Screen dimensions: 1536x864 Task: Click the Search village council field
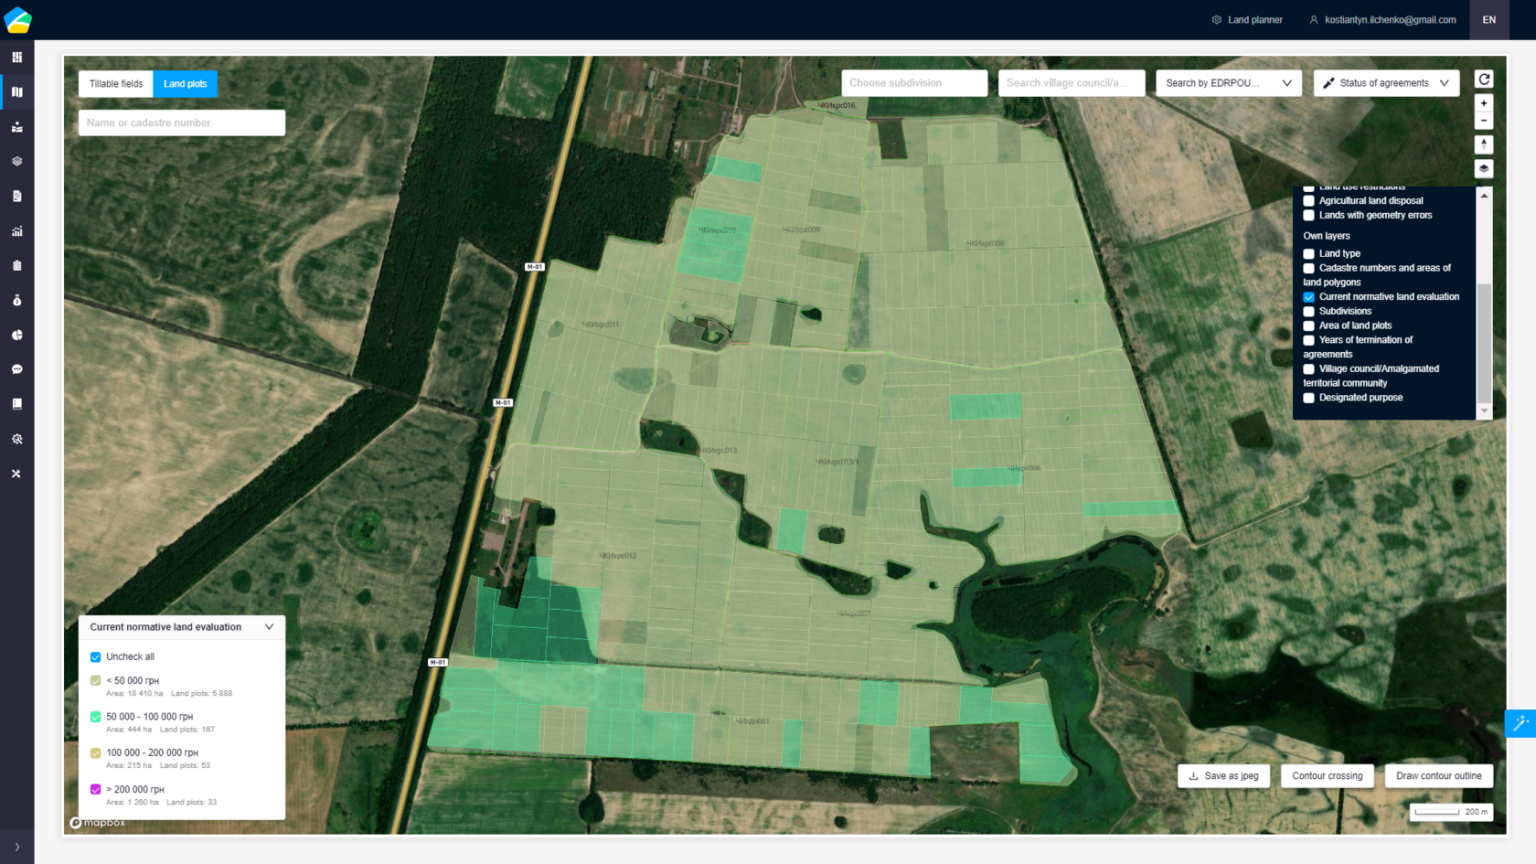click(x=1071, y=83)
